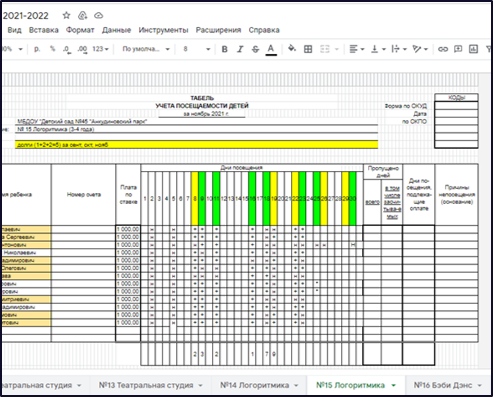493x397 pixels.
Task: Select the 'Форма по ОКУД' label
Action: coord(406,106)
